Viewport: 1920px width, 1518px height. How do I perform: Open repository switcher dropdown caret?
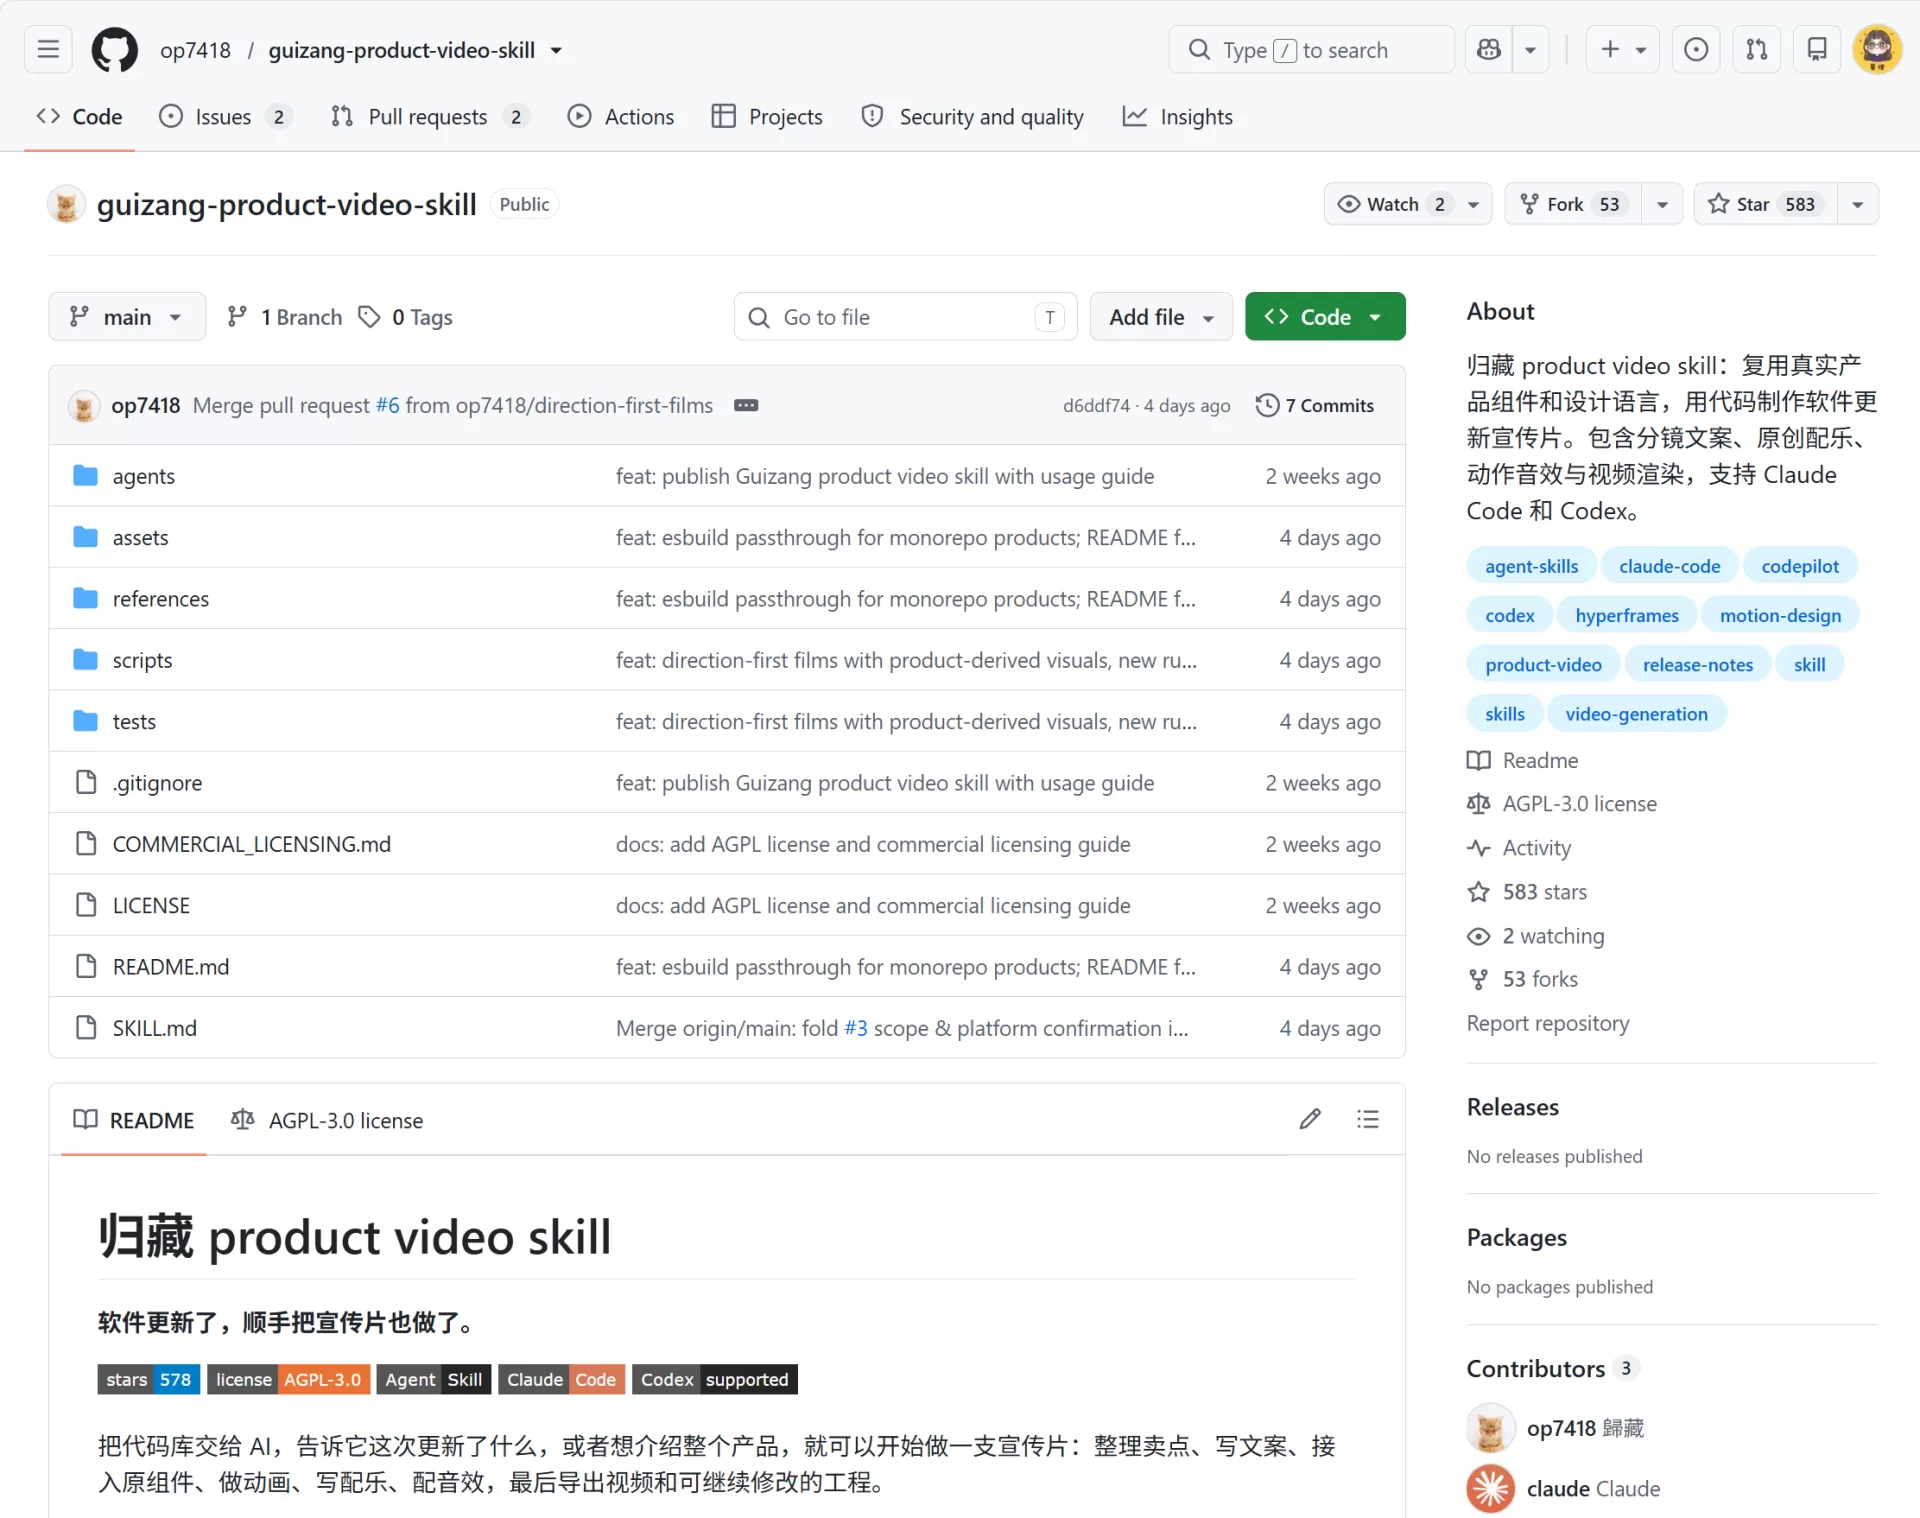click(x=557, y=50)
